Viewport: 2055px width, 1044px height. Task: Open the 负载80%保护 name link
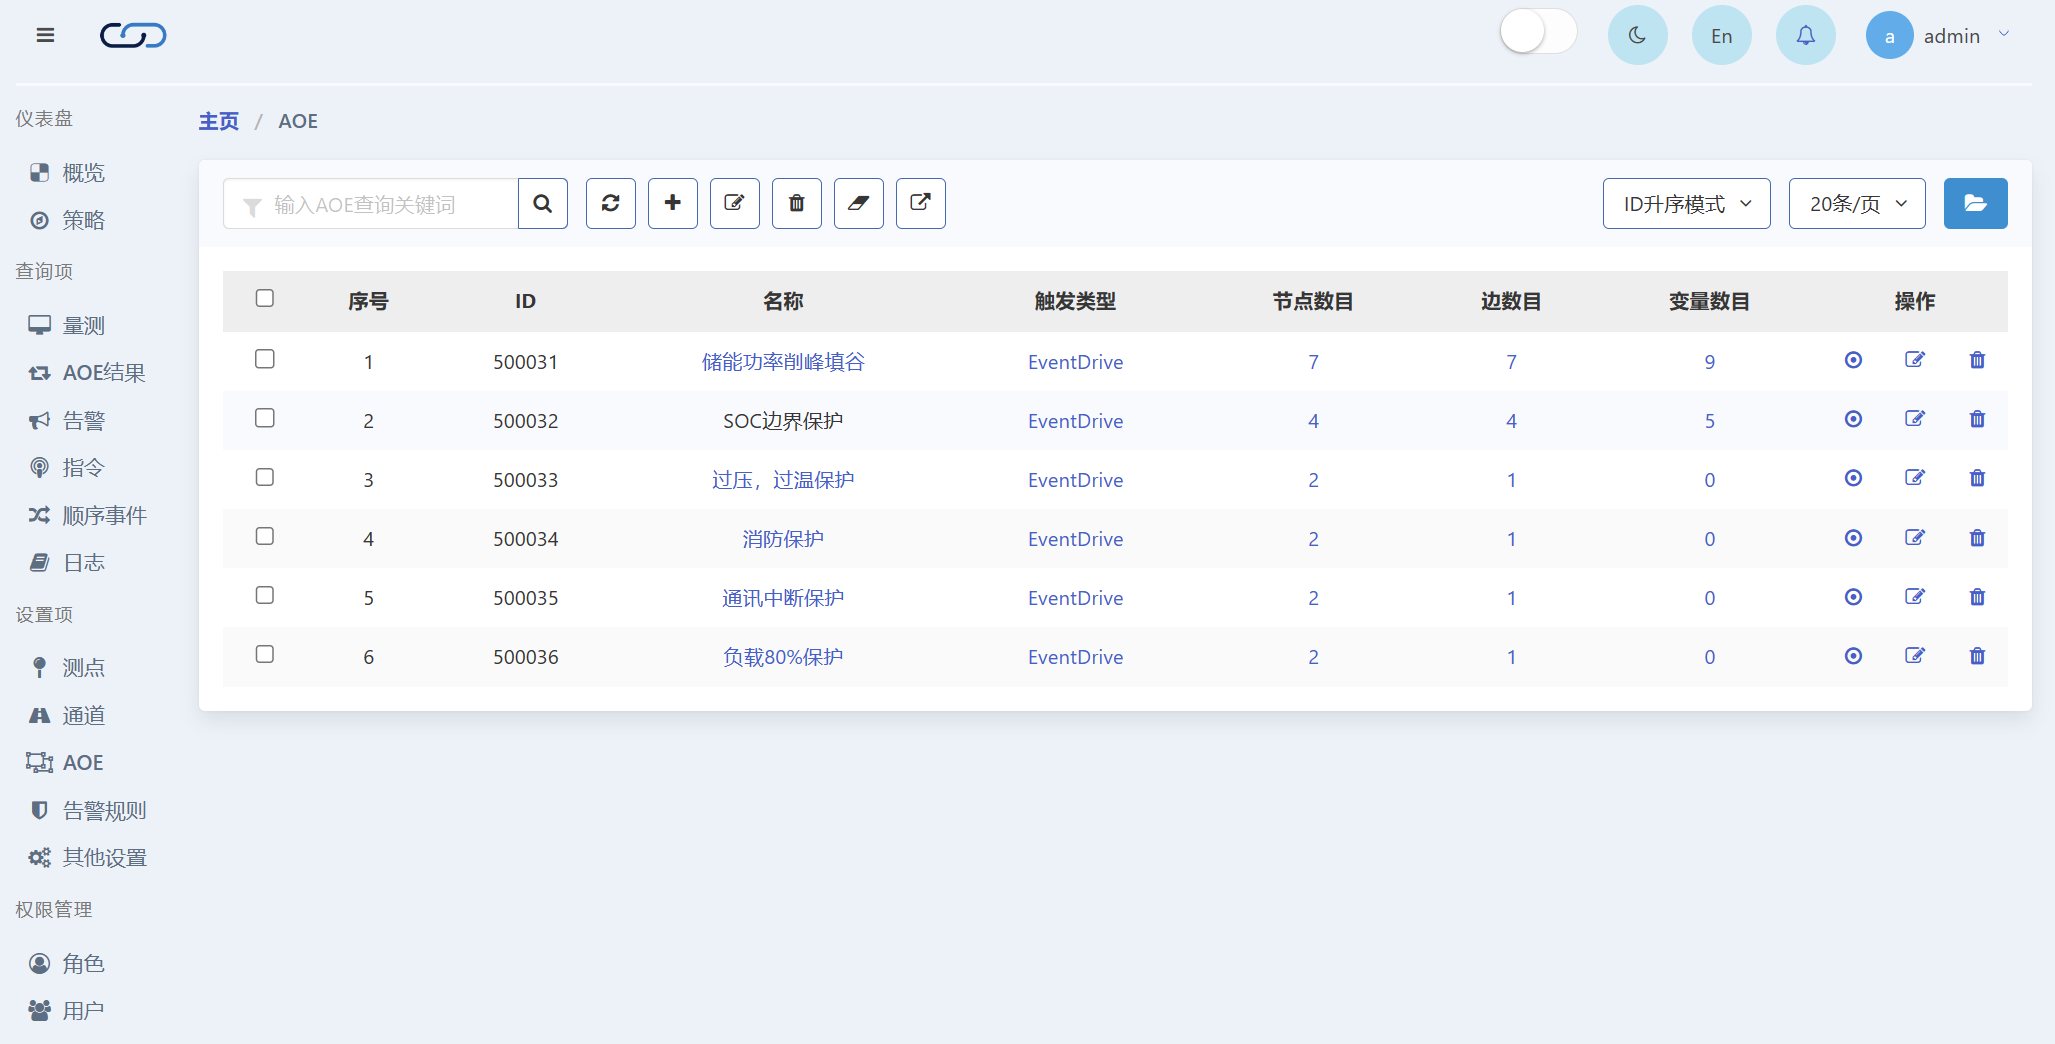pyautogui.click(x=783, y=657)
